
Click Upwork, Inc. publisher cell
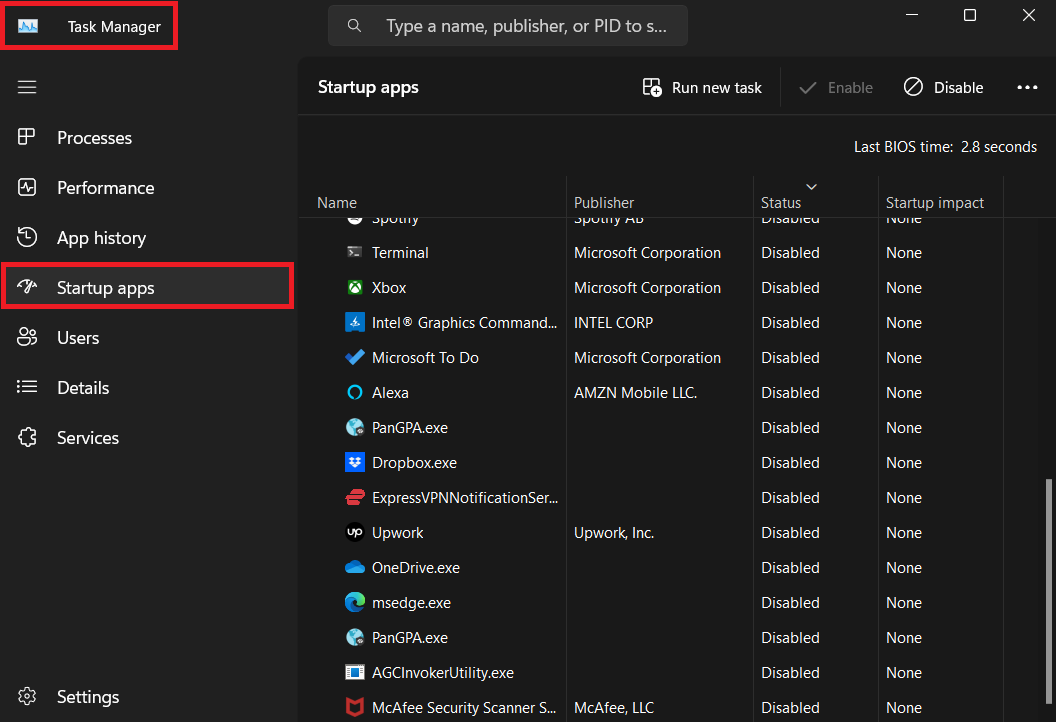[614, 533]
